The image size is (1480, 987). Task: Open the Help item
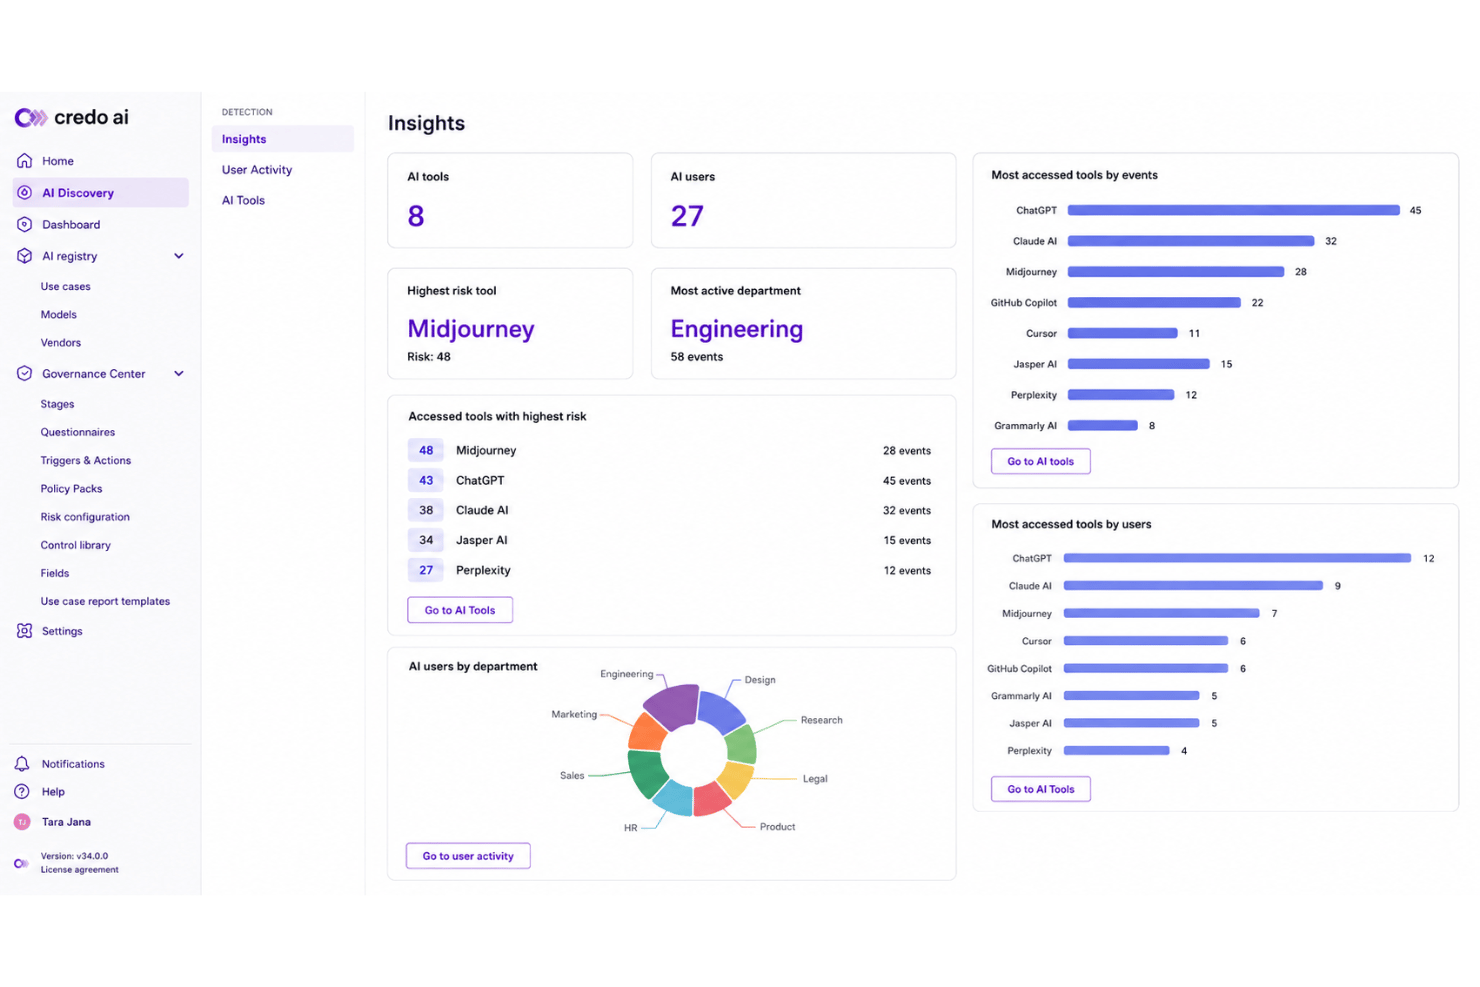pos(53,792)
